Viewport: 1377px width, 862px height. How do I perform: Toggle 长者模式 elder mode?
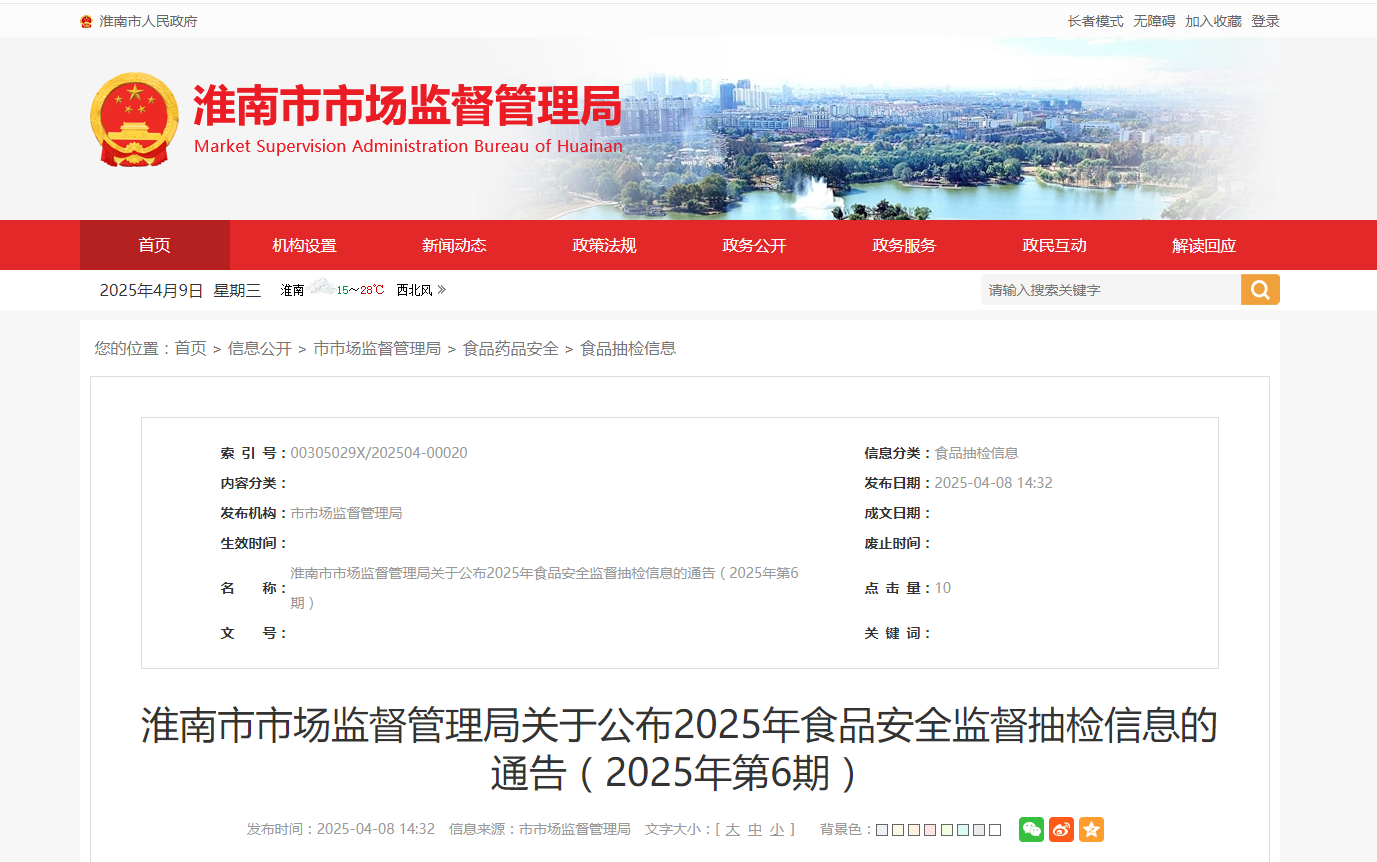coord(1095,21)
